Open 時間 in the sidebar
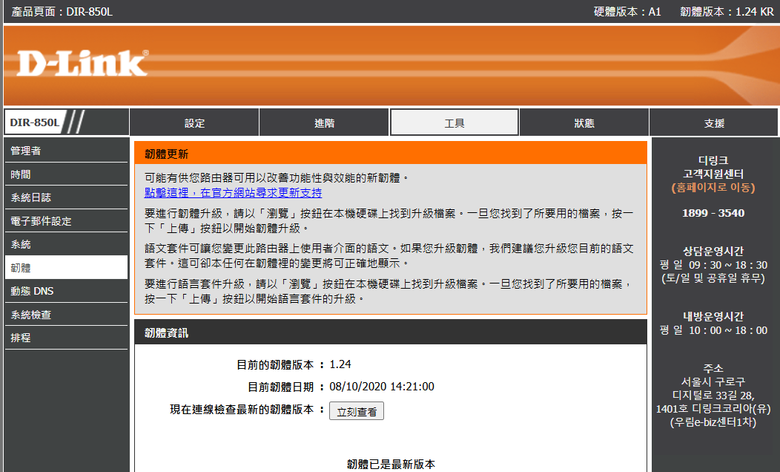 [66, 174]
